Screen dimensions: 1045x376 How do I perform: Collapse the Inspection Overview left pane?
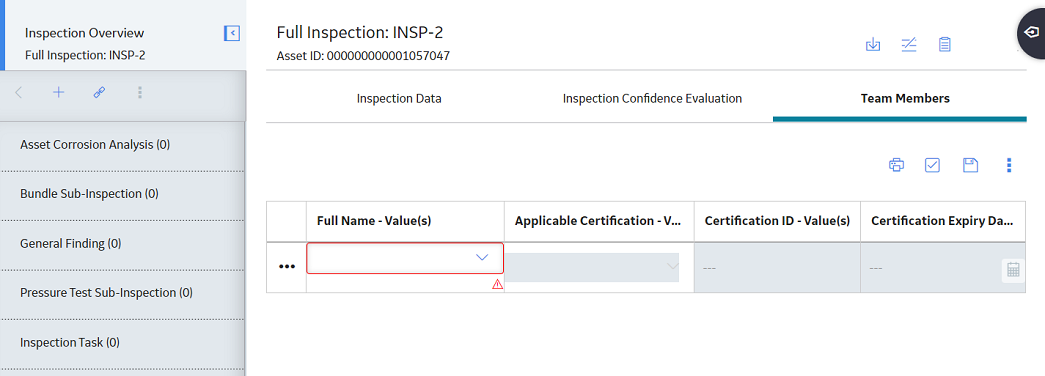[232, 33]
